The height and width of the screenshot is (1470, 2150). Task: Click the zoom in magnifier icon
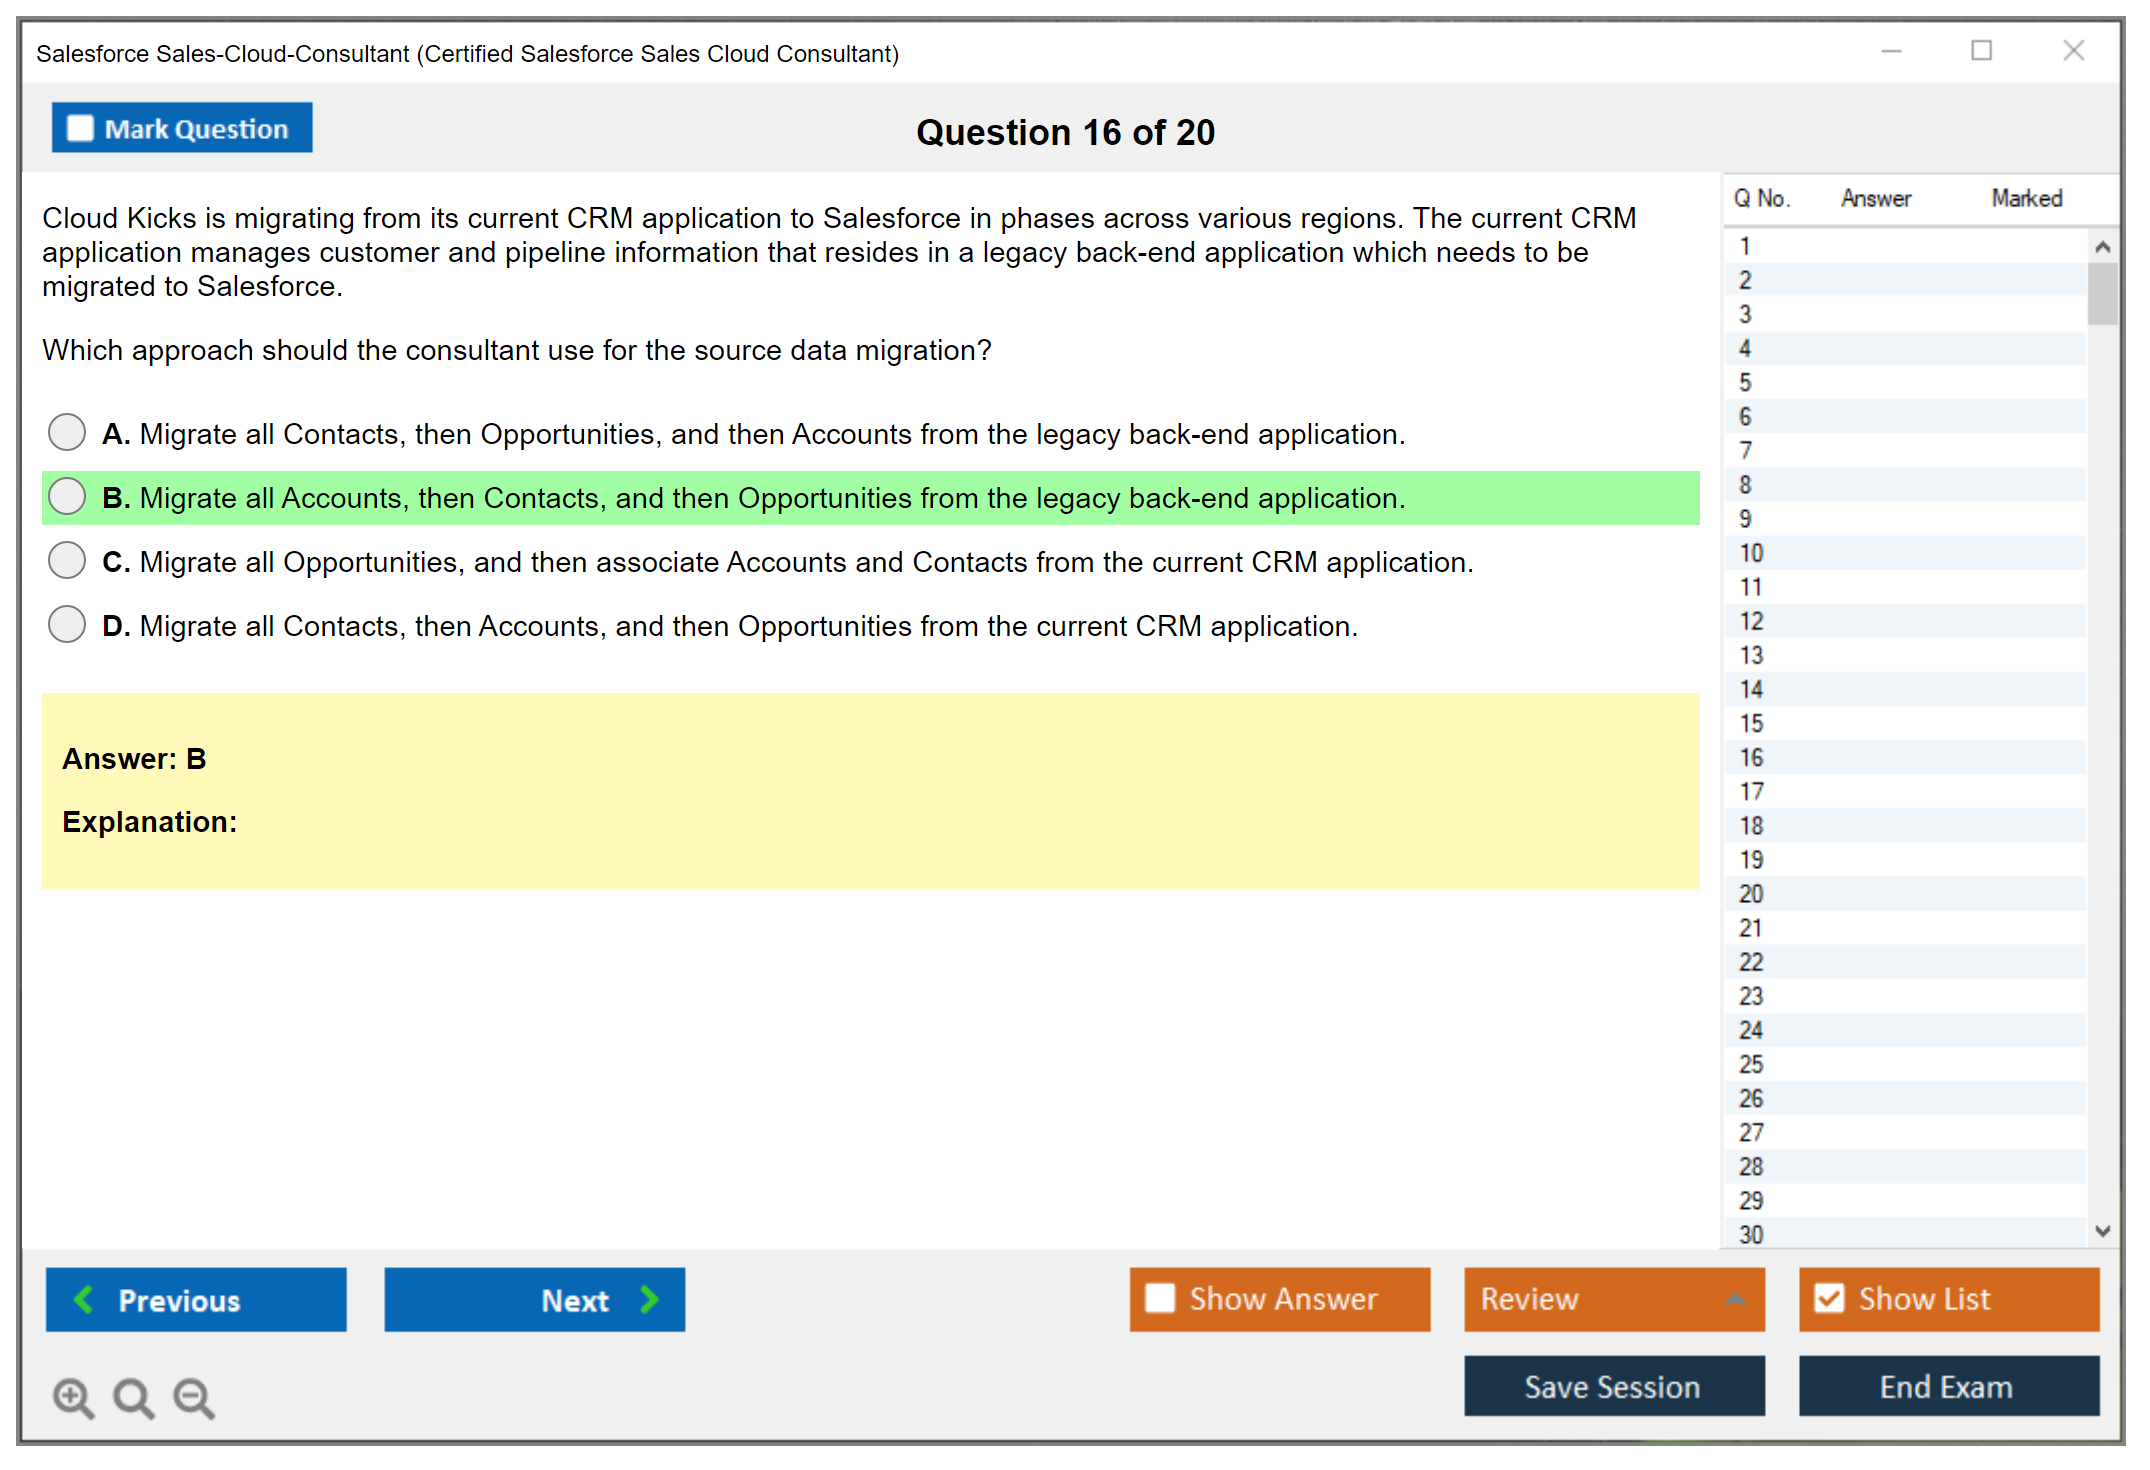pos(73,1397)
